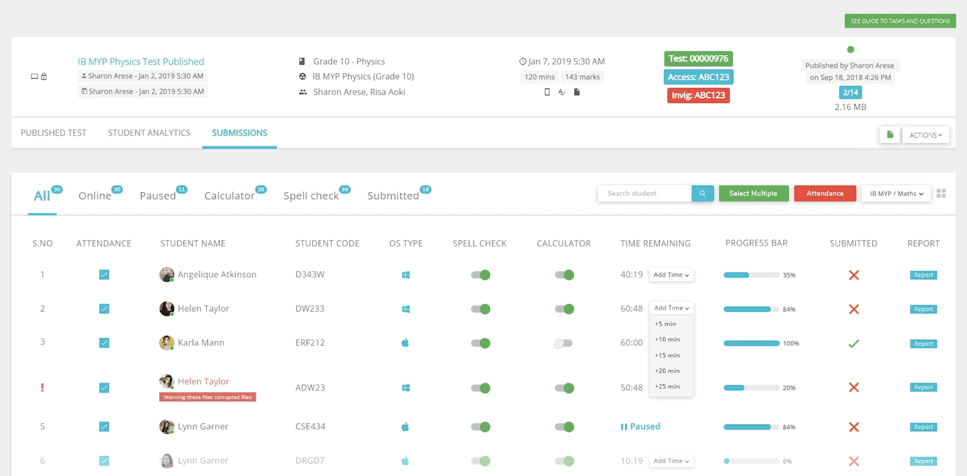Switch to Student Analytics tab
Viewport: 967px width, 476px height.
pyautogui.click(x=149, y=133)
